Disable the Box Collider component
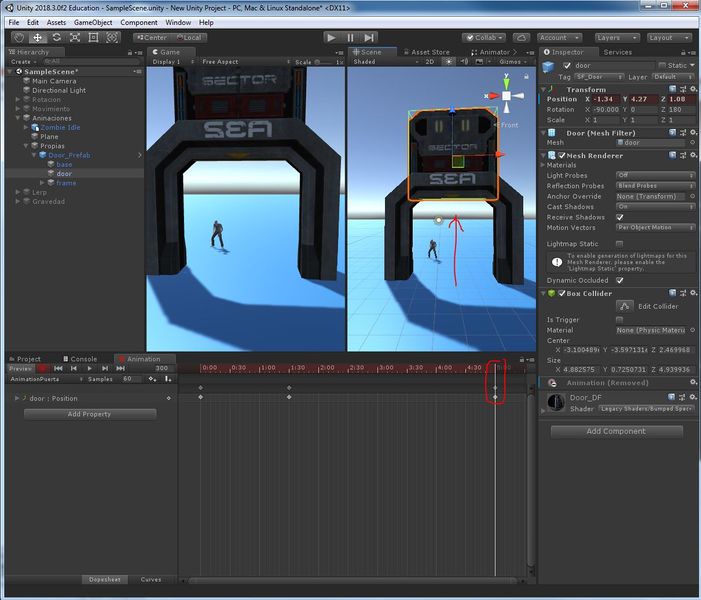 [562, 293]
